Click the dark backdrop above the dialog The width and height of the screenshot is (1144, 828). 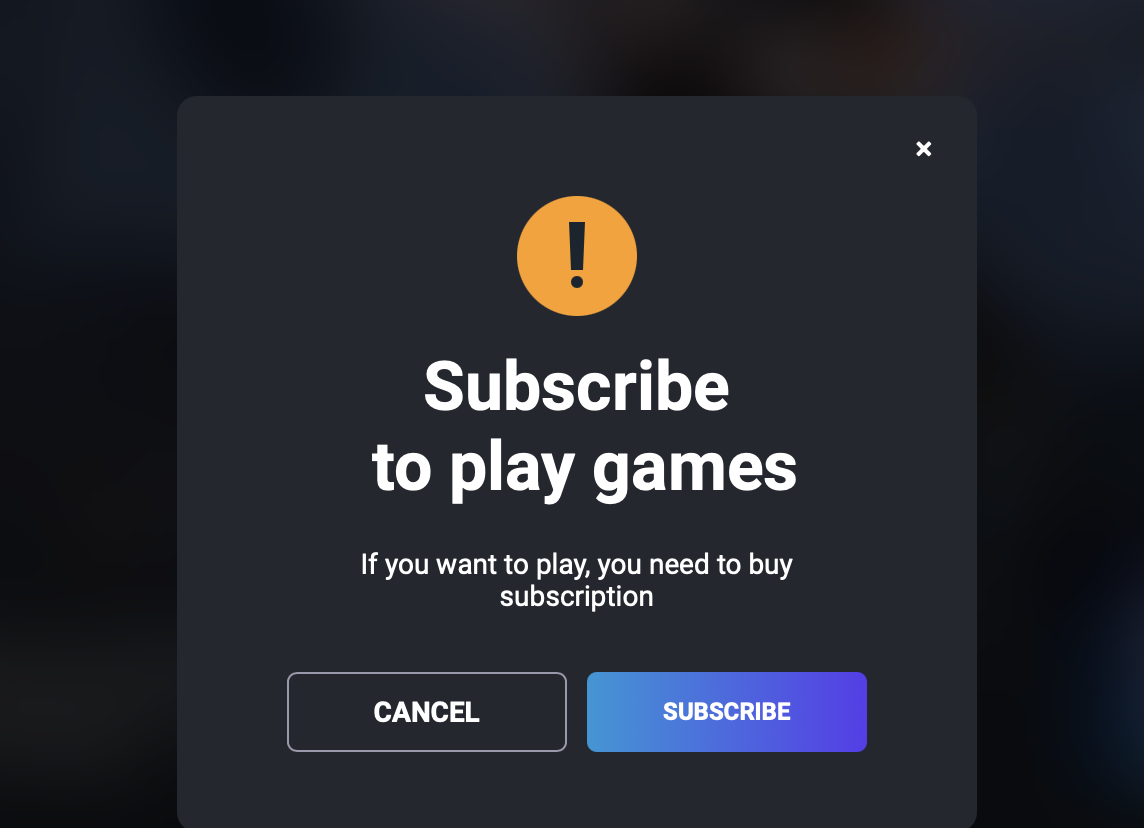pyautogui.click(x=576, y=47)
